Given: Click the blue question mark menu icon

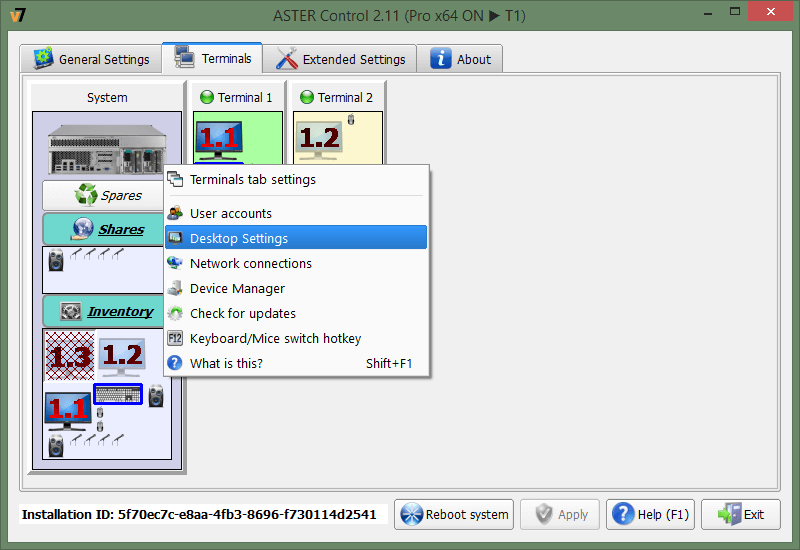Looking at the screenshot, I should 175,363.
